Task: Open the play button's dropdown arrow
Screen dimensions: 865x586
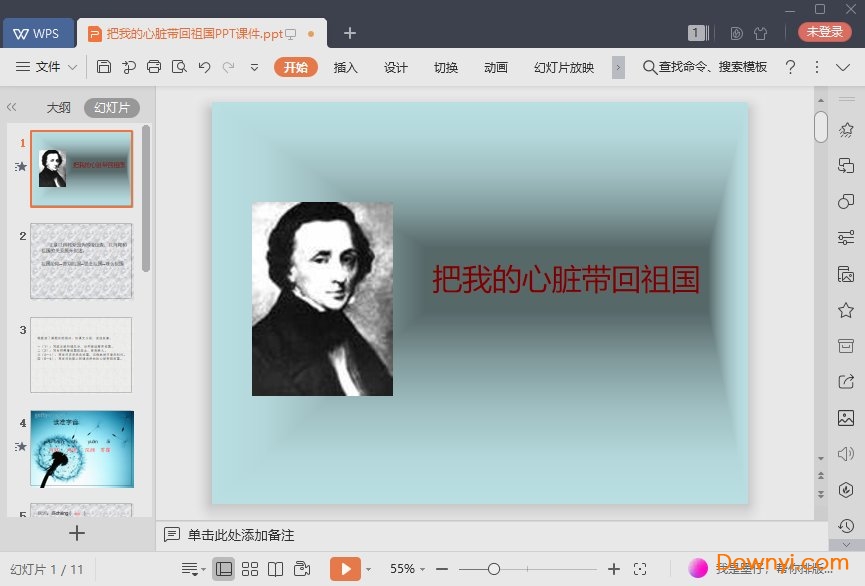Action: coord(368,568)
